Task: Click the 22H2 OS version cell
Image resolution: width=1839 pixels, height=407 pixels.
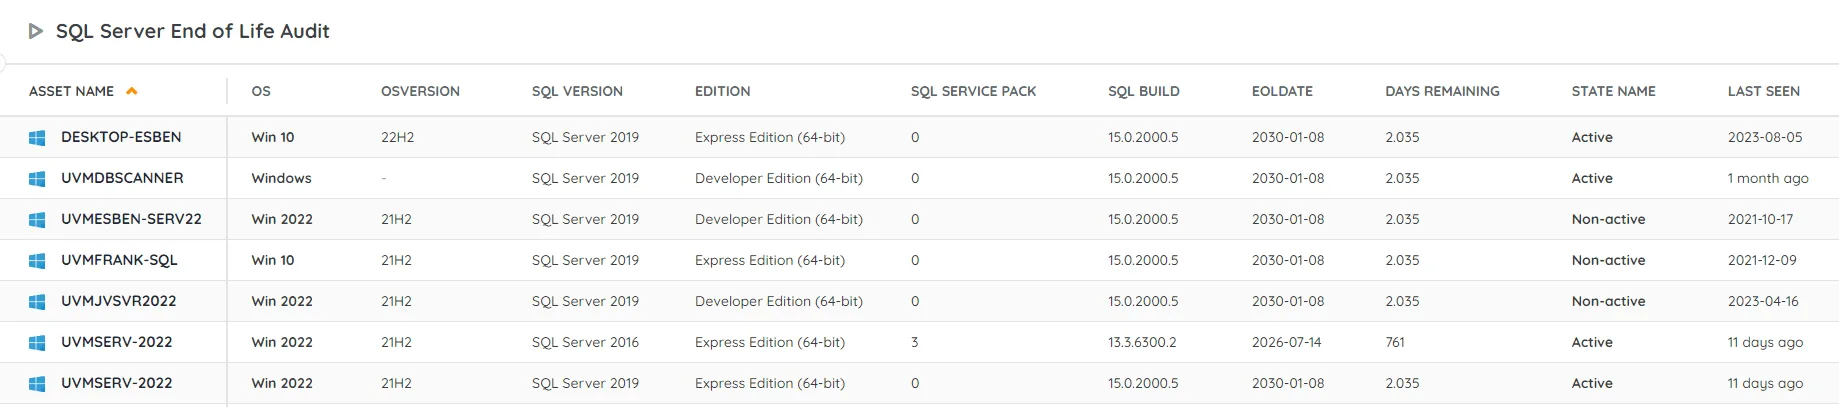Action: tap(397, 137)
